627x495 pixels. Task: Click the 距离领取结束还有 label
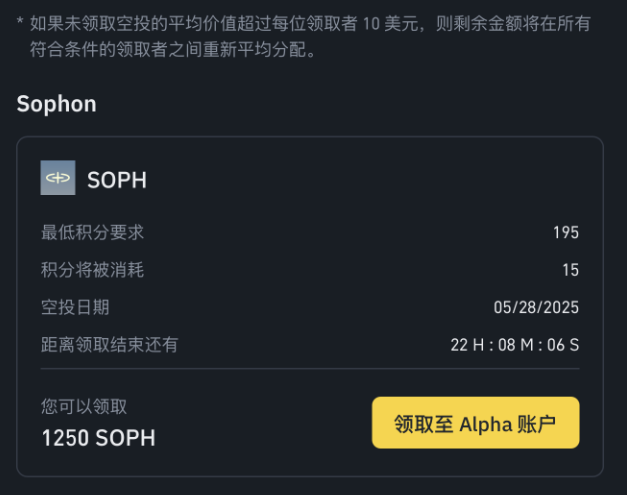click(110, 345)
